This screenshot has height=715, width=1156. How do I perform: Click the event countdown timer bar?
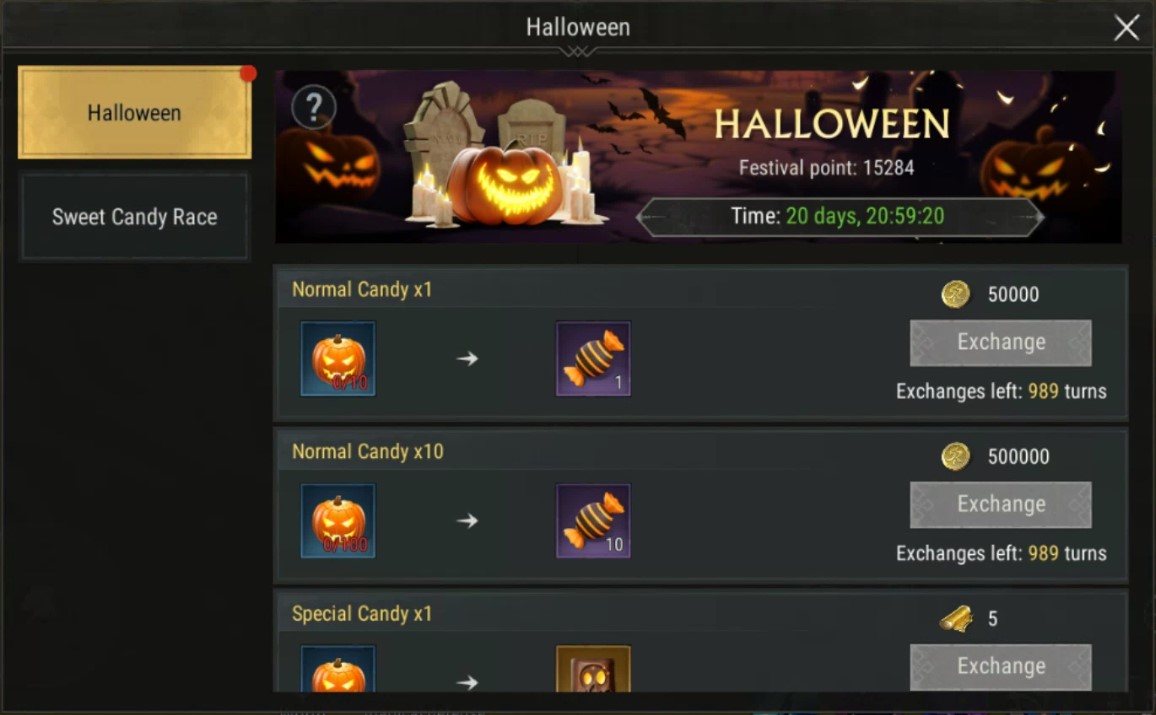pos(840,217)
